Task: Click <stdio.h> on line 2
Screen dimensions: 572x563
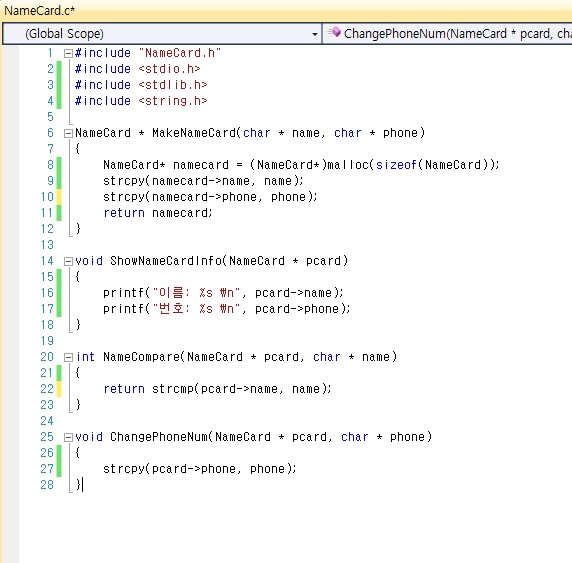Action: tap(169, 69)
